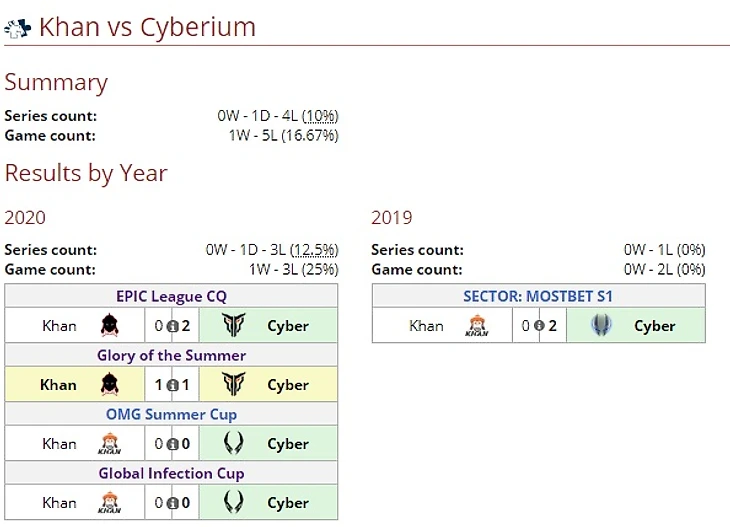This screenshot has width=730, height=527.
Task: Open the Glory of the Summer link
Action: click(x=171, y=356)
